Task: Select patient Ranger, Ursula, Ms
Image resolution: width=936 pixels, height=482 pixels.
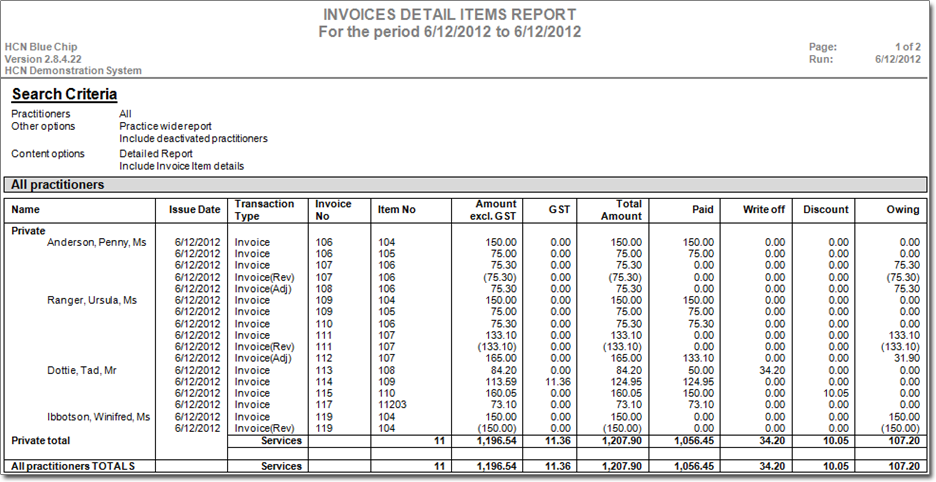Action: pos(92,300)
